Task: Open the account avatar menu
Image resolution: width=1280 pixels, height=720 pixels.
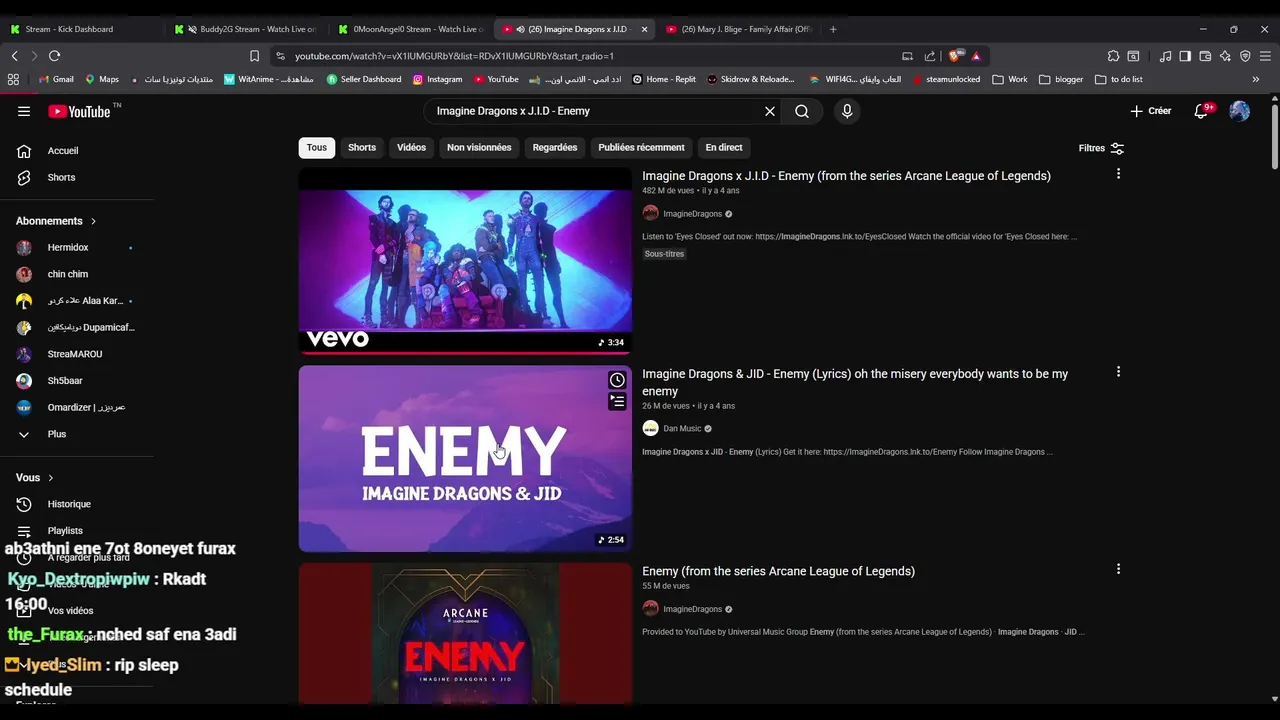Action: [x=1239, y=111]
